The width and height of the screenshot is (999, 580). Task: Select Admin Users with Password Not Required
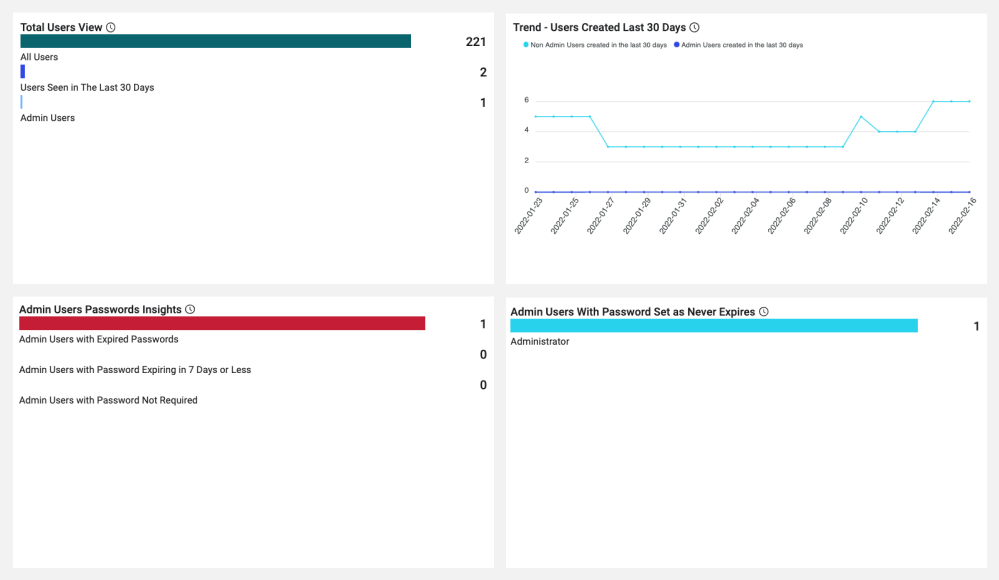108,400
